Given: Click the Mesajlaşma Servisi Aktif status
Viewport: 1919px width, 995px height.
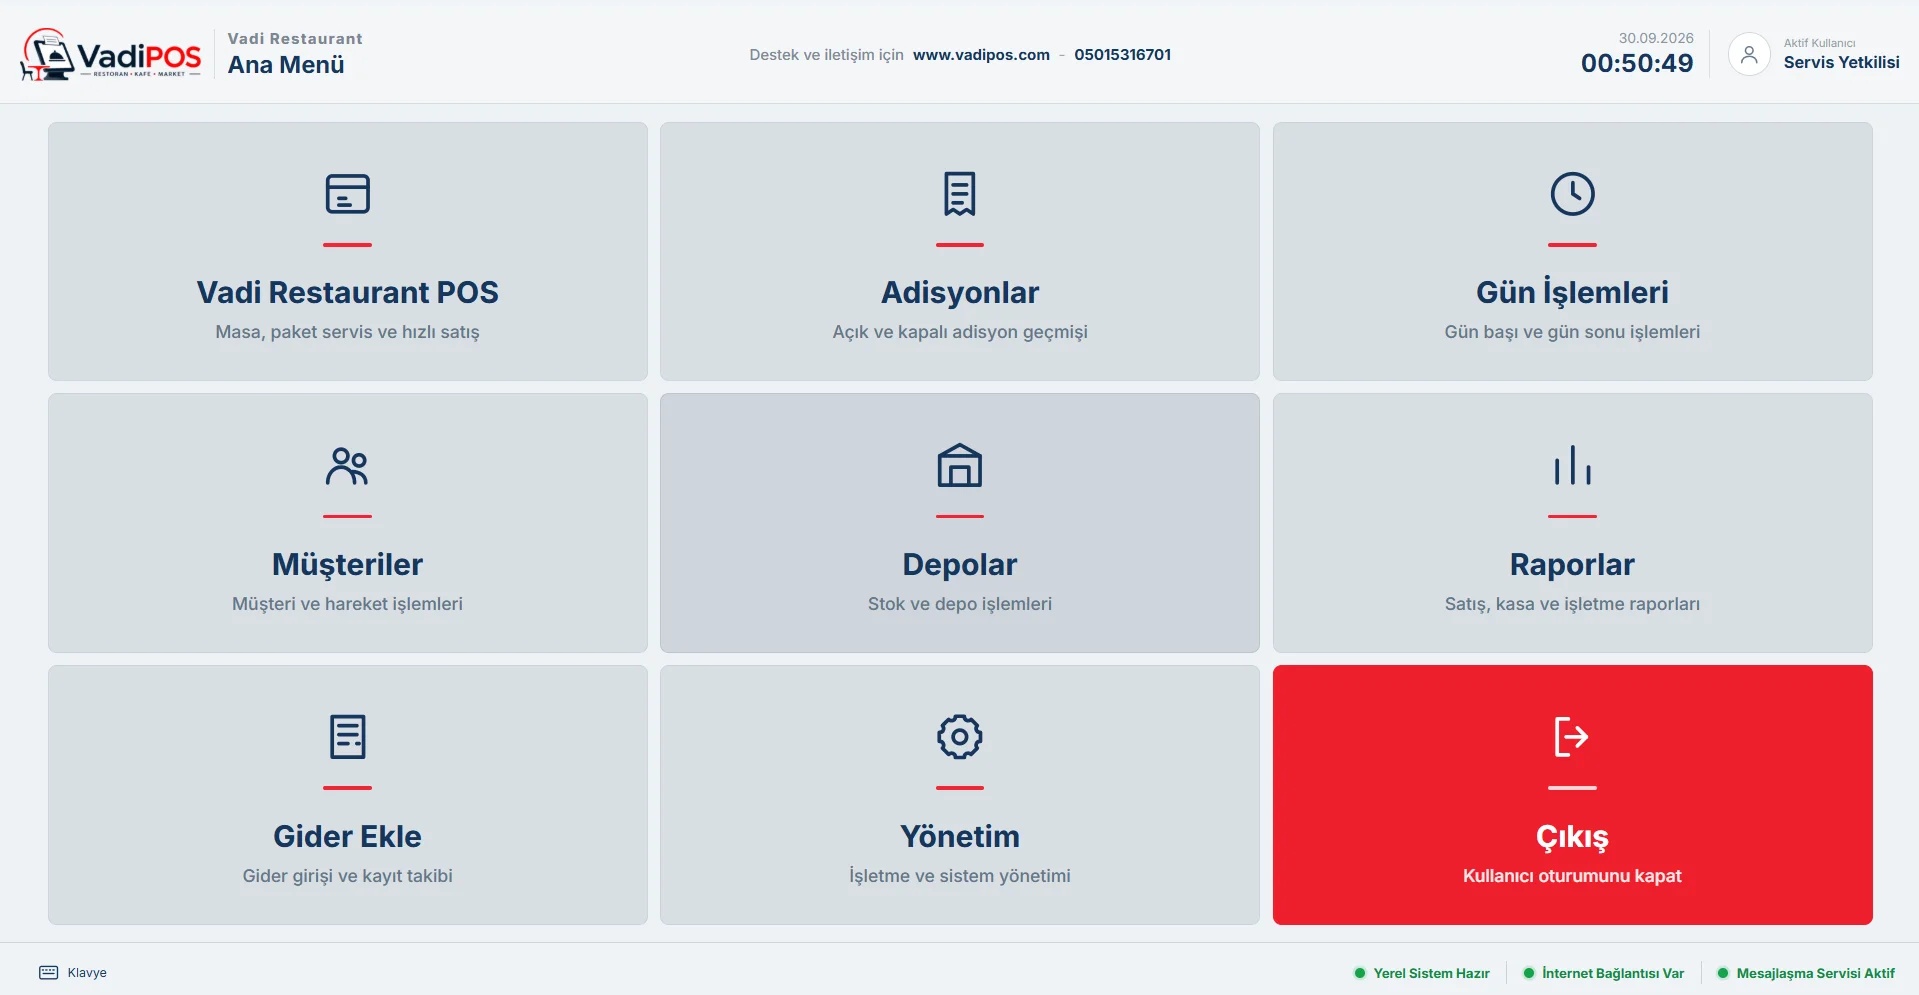Looking at the screenshot, I should 1806,973.
